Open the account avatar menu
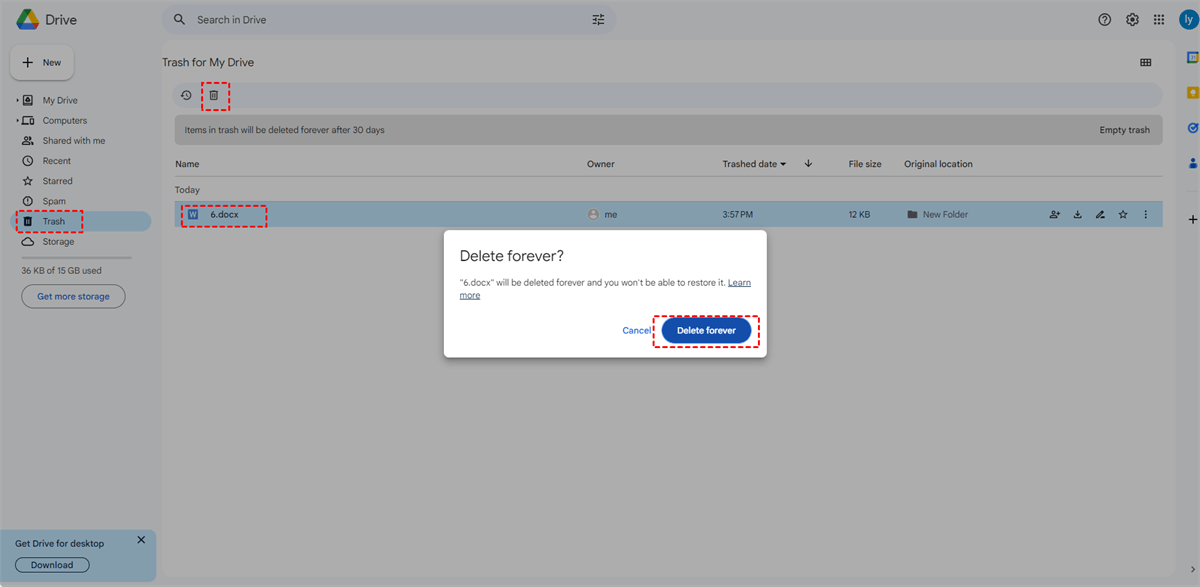 (x=1187, y=19)
